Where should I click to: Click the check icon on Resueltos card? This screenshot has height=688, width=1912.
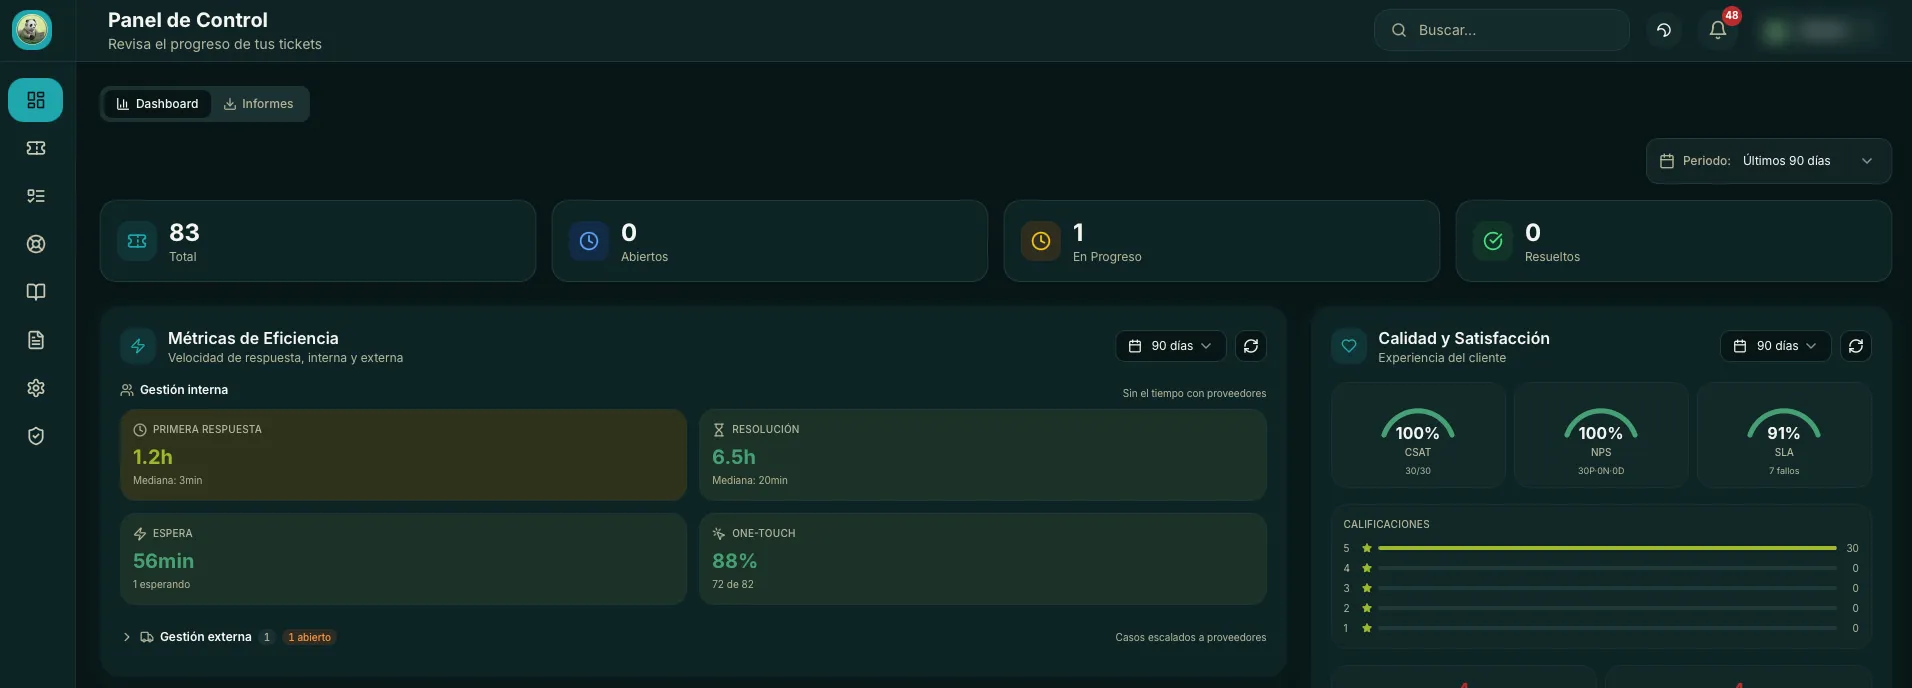(1493, 241)
